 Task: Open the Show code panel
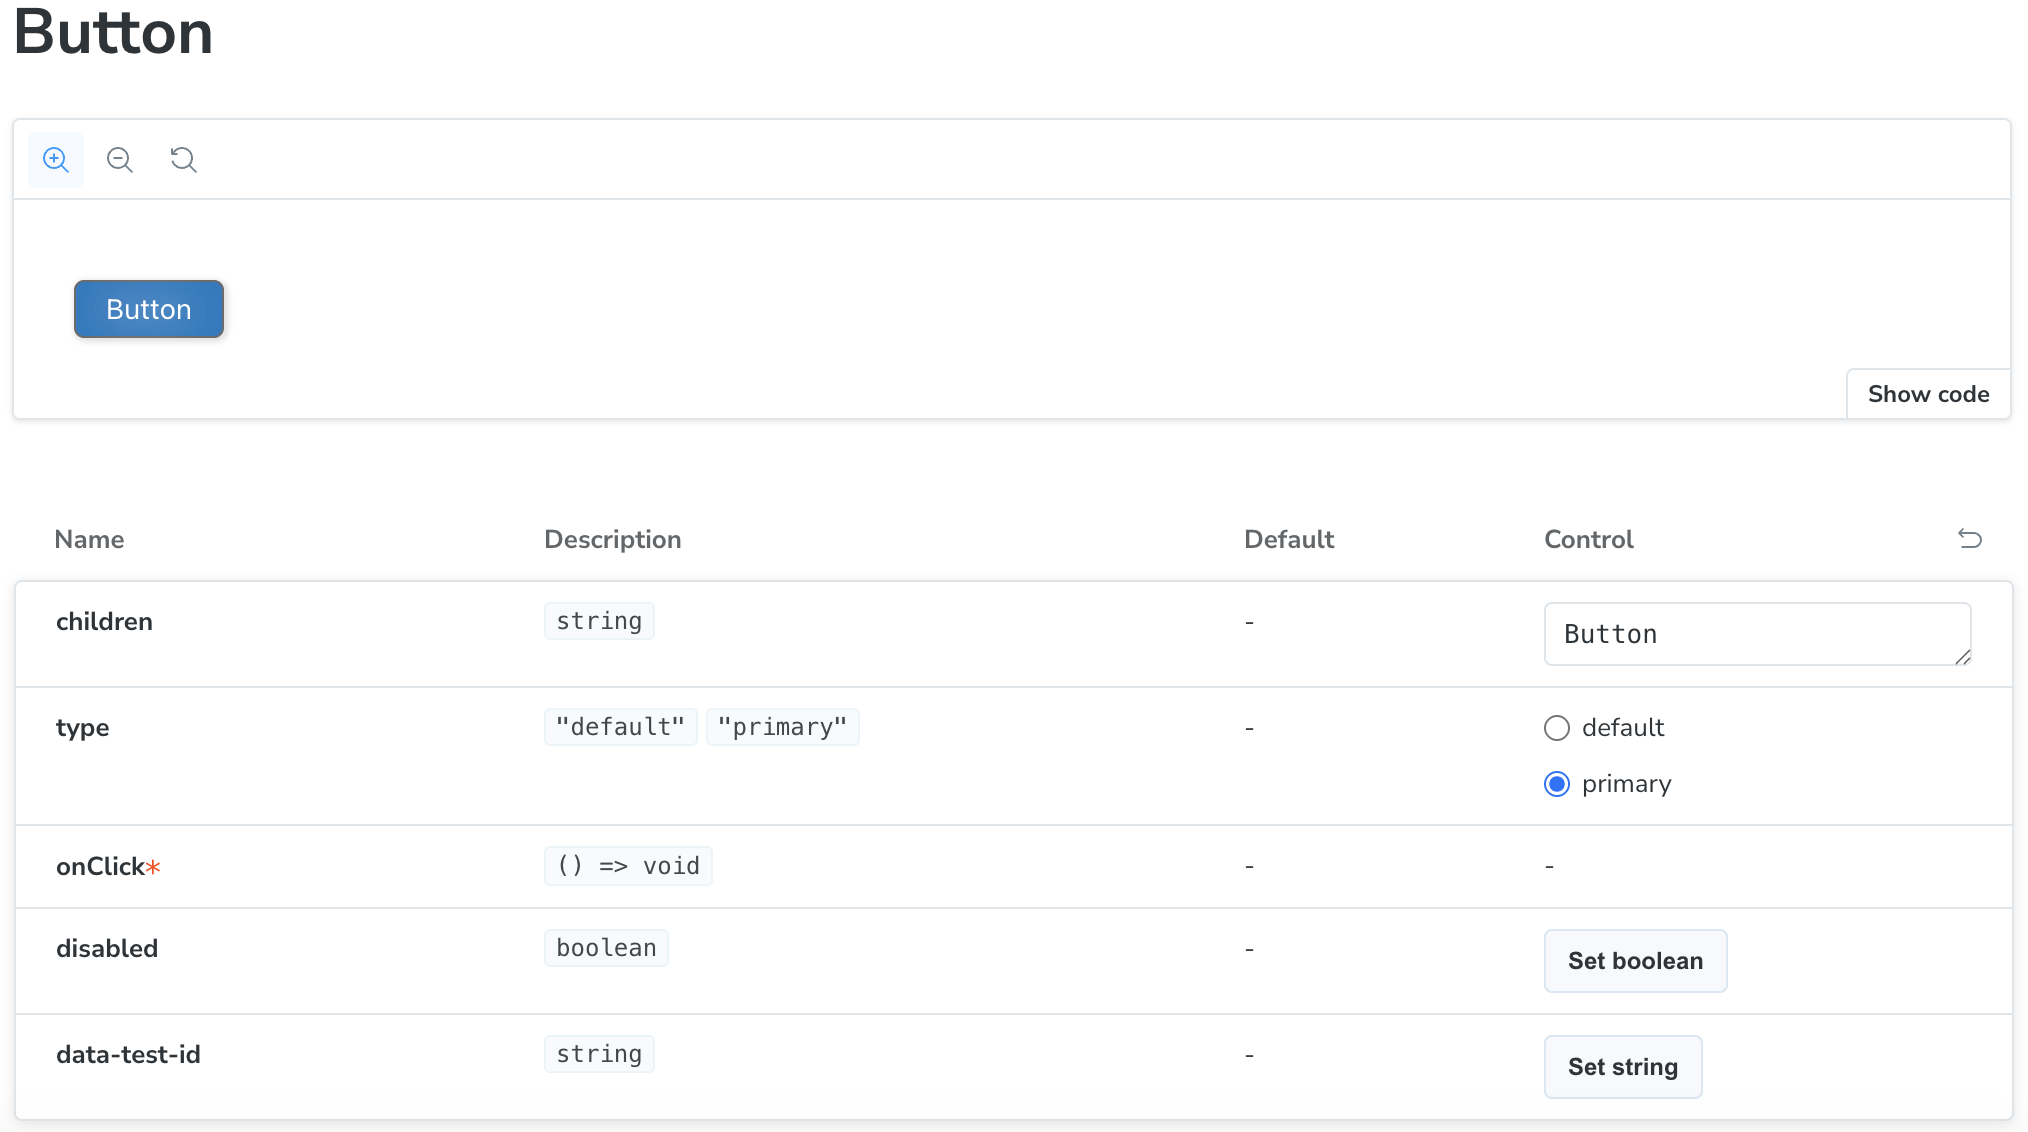[x=1927, y=394]
